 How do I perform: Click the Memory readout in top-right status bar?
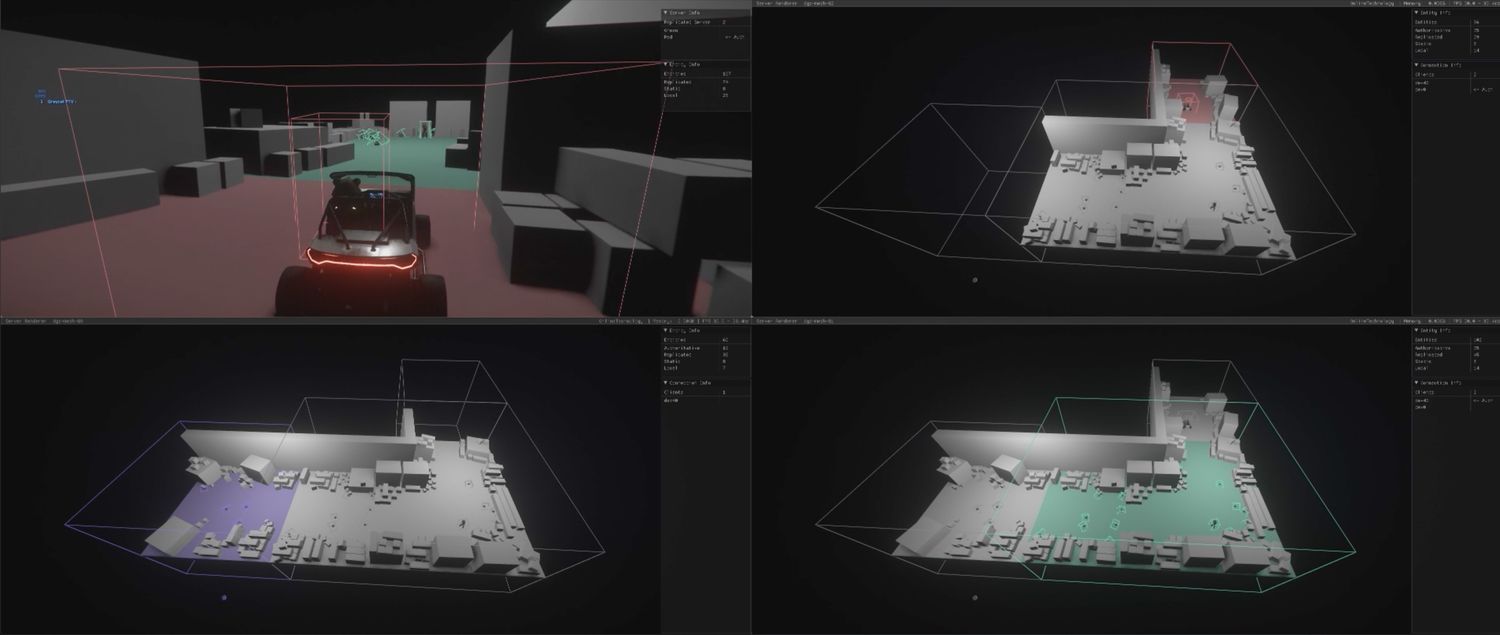[1410, 4]
